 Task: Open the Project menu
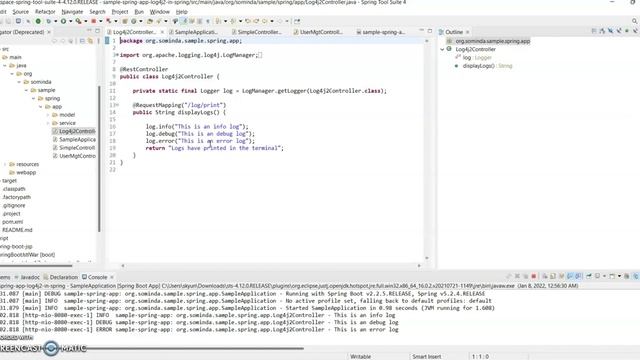point(120,12)
